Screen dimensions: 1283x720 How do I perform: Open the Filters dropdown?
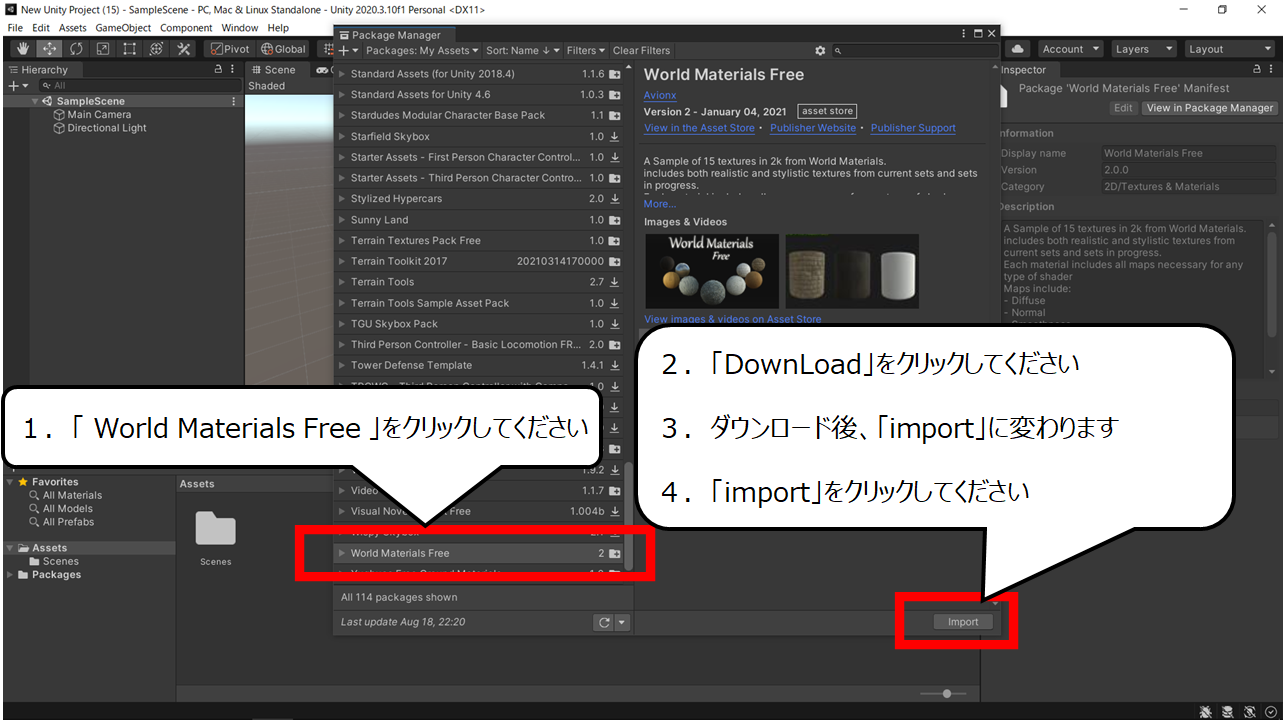pos(586,50)
